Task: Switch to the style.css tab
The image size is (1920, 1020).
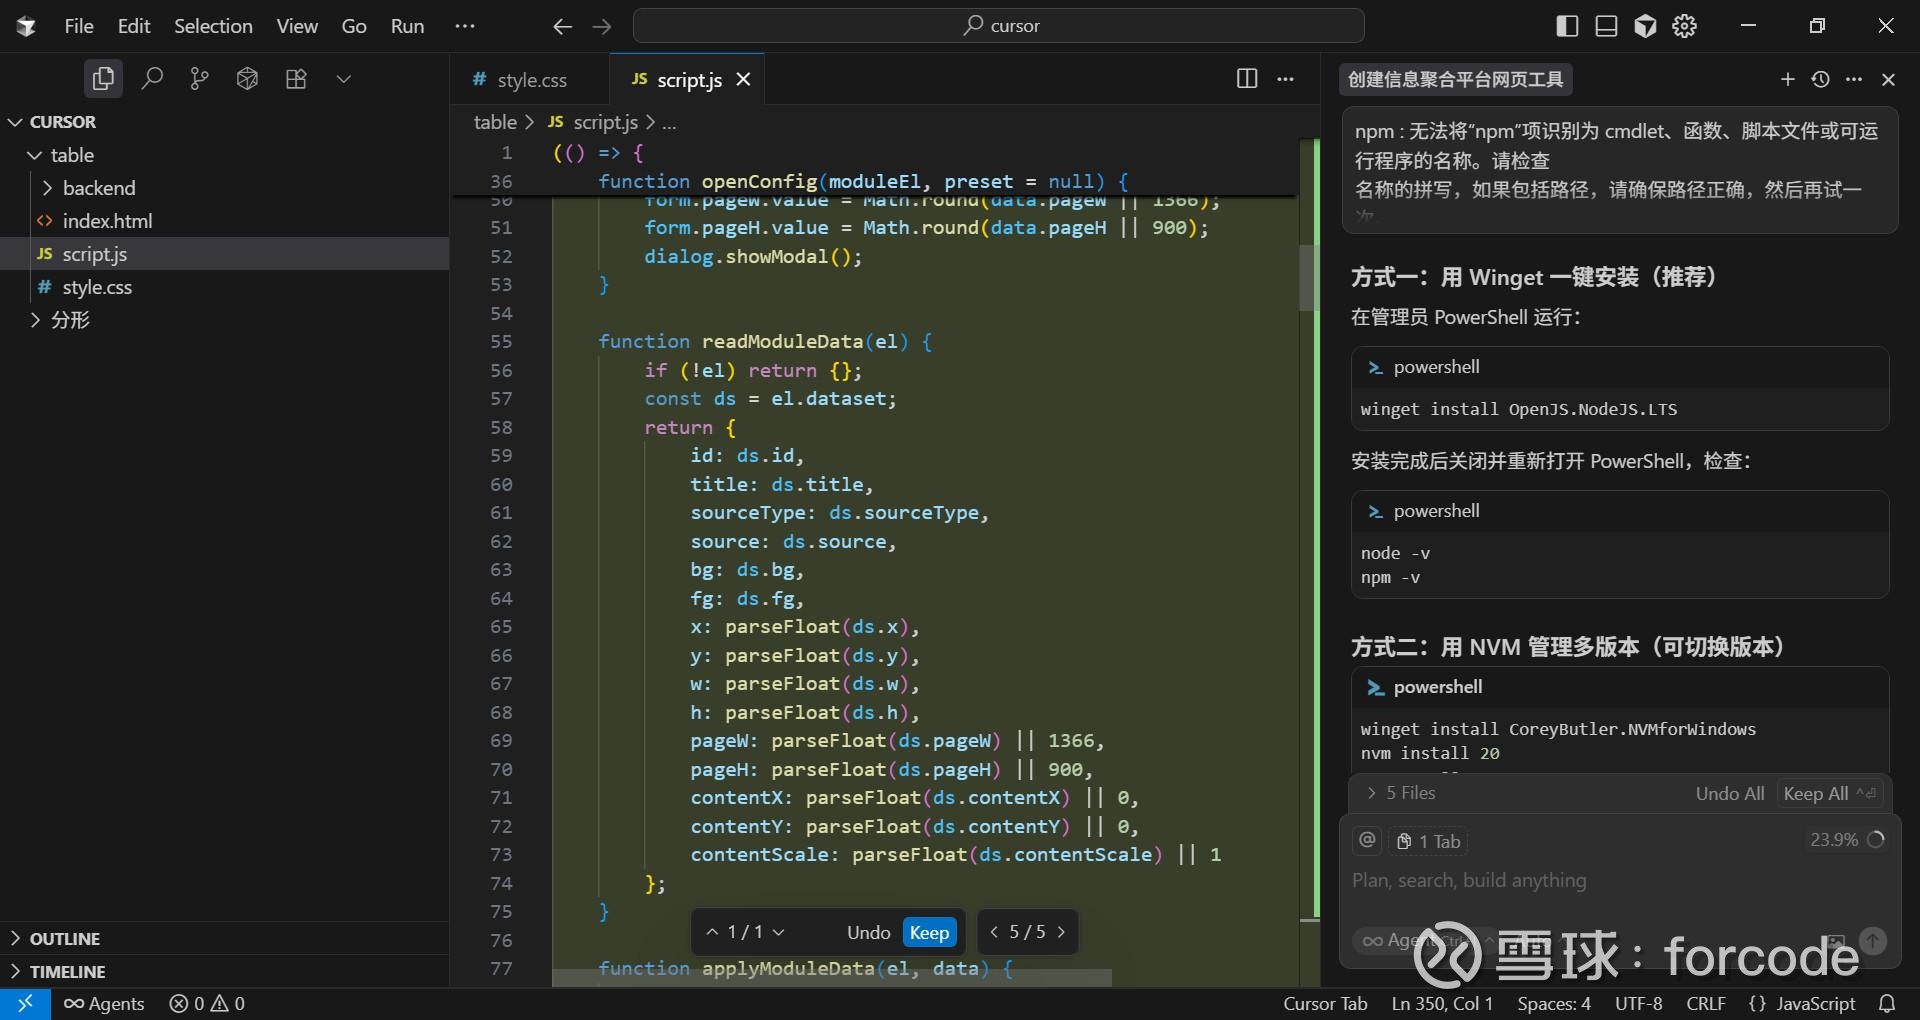Action: pyautogui.click(x=531, y=80)
